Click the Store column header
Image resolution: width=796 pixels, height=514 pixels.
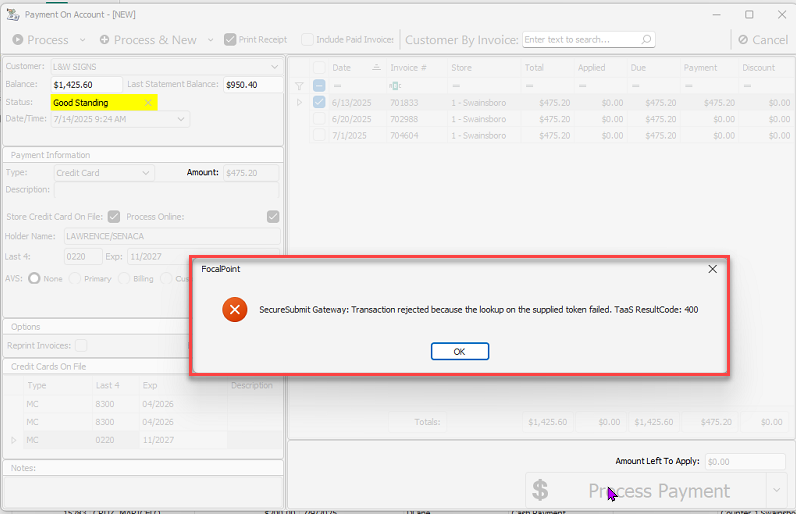pyautogui.click(x=484, y=67)
